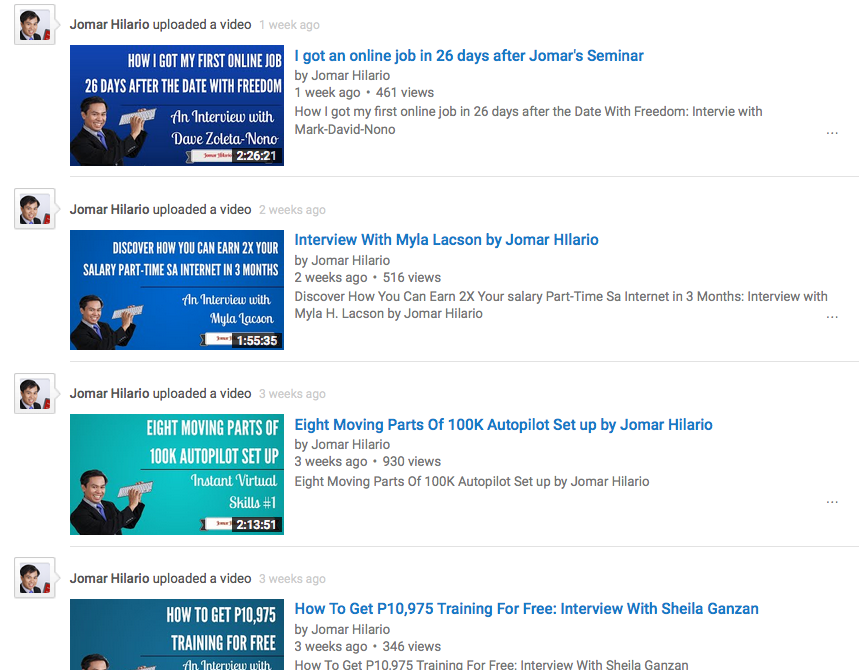Click description mentioning 'Myla H. Lacson'

(x=561, y=305)
